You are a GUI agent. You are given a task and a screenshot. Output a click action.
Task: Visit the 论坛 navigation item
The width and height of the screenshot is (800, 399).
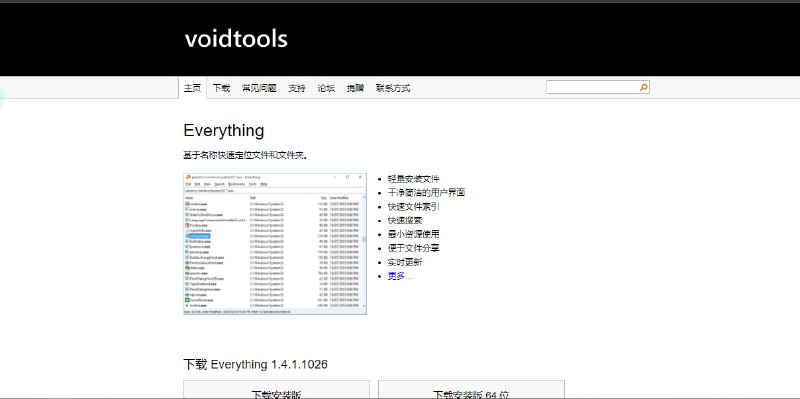tap(326, 88)
